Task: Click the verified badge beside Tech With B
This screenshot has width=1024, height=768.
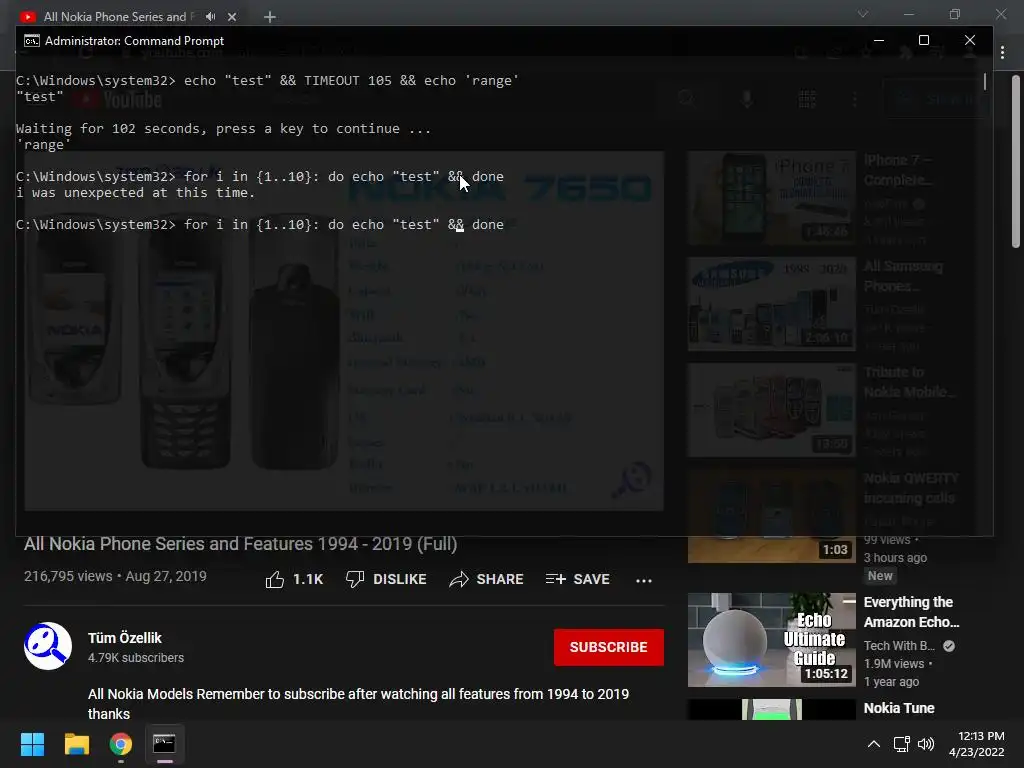Action: coord(949,646)
